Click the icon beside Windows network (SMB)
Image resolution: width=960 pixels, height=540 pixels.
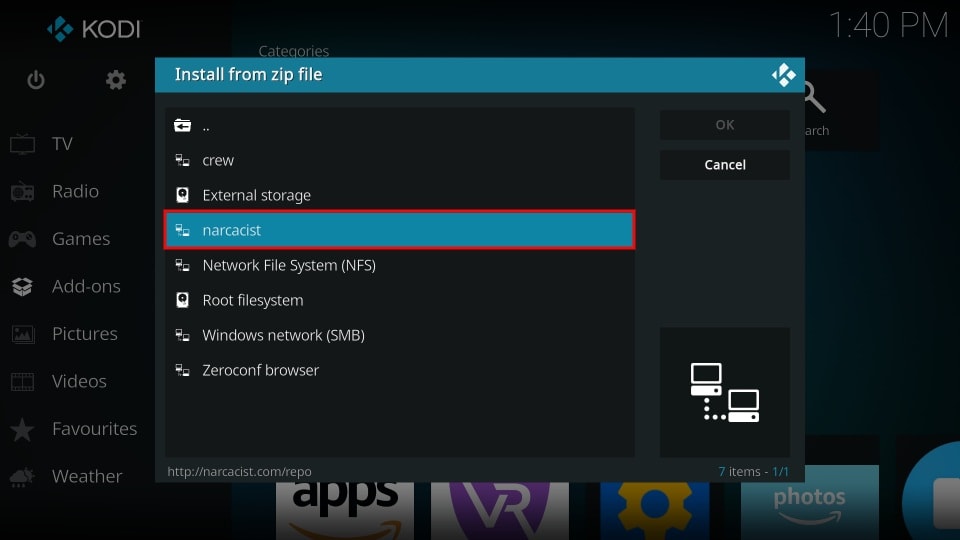[x=182, y=335]
